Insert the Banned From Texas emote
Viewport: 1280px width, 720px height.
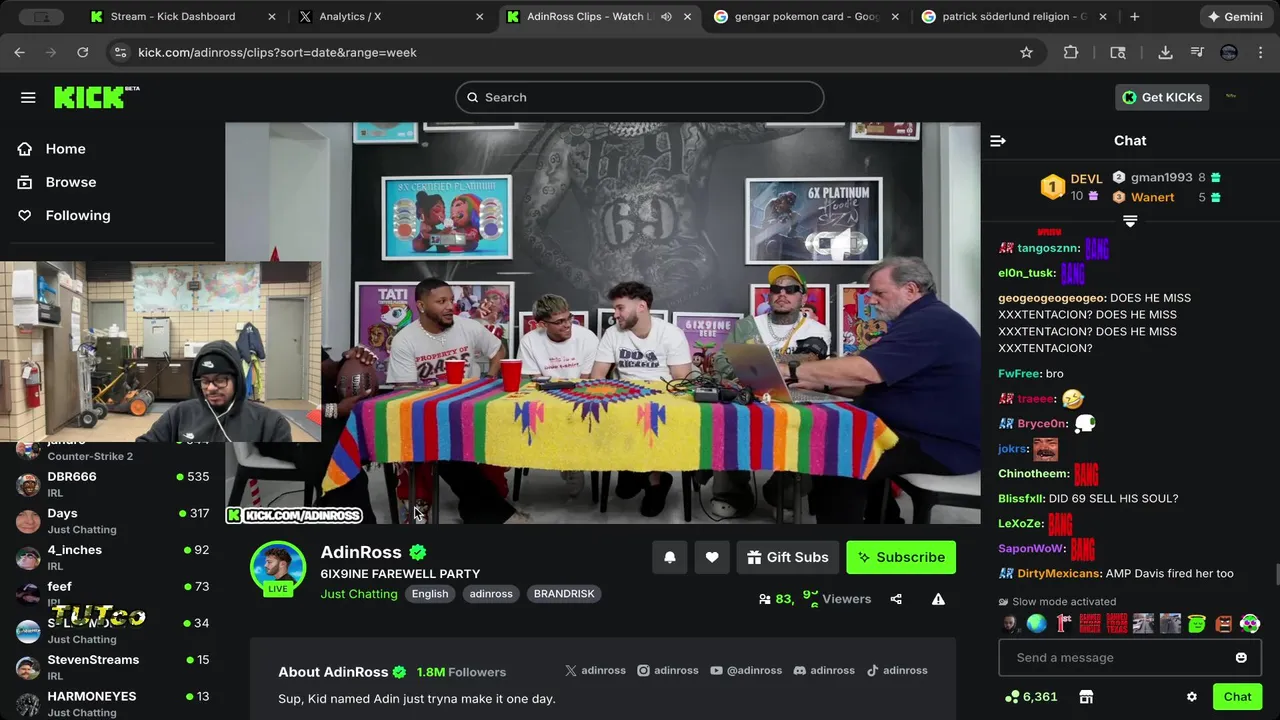pos(1117,623)
